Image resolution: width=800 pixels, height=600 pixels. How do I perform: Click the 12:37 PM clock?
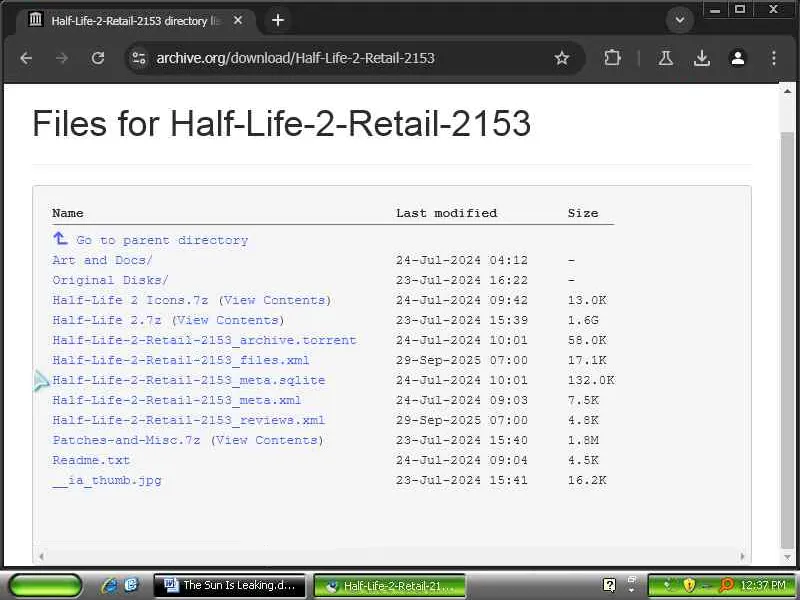pos(763,585)
